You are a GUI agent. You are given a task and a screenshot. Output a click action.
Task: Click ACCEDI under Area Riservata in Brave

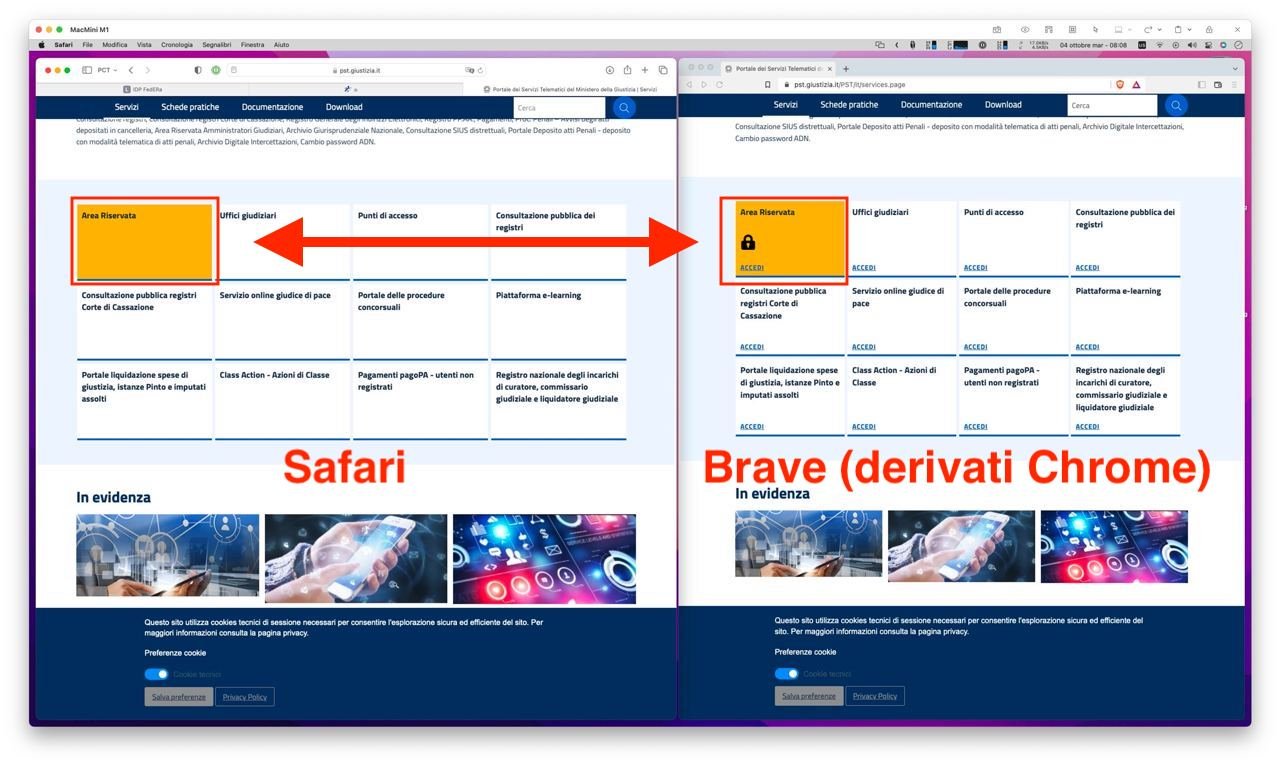coord(752,268)
